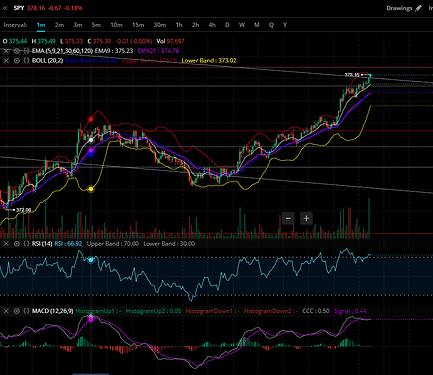Switch to the 5m interval
Screen dimensions: 433x375
click(96, 25)
